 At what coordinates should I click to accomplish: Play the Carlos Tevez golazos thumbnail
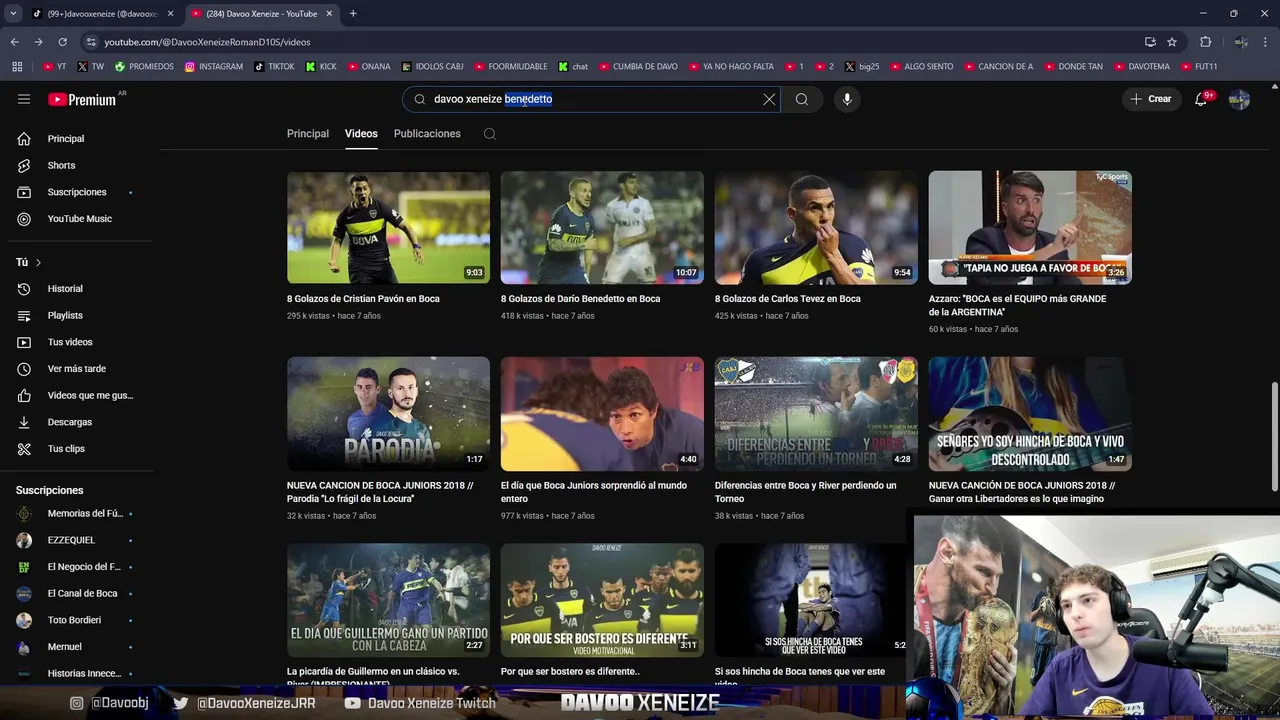pos(816,227)
